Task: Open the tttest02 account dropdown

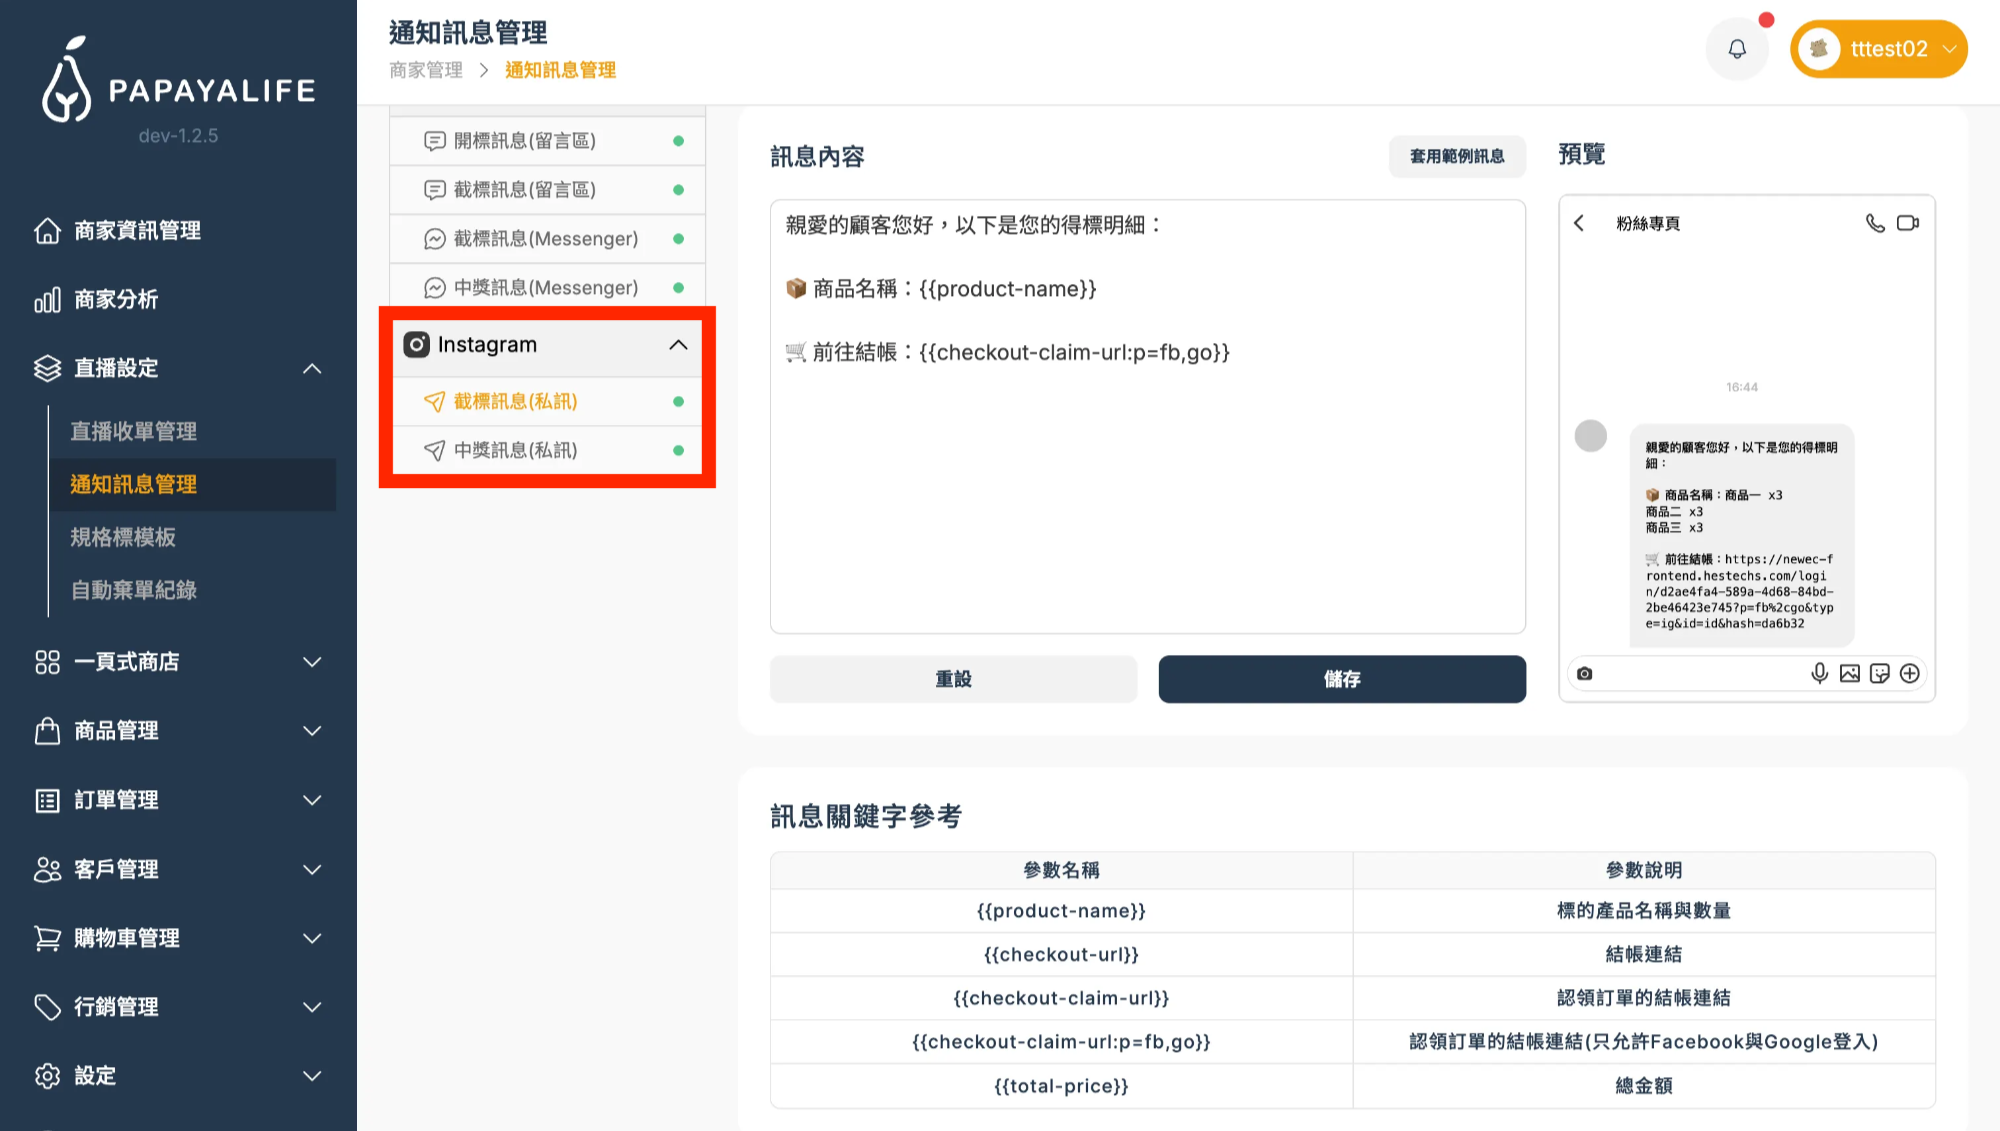Action: pyautogui.click(x=1878, y=49)
